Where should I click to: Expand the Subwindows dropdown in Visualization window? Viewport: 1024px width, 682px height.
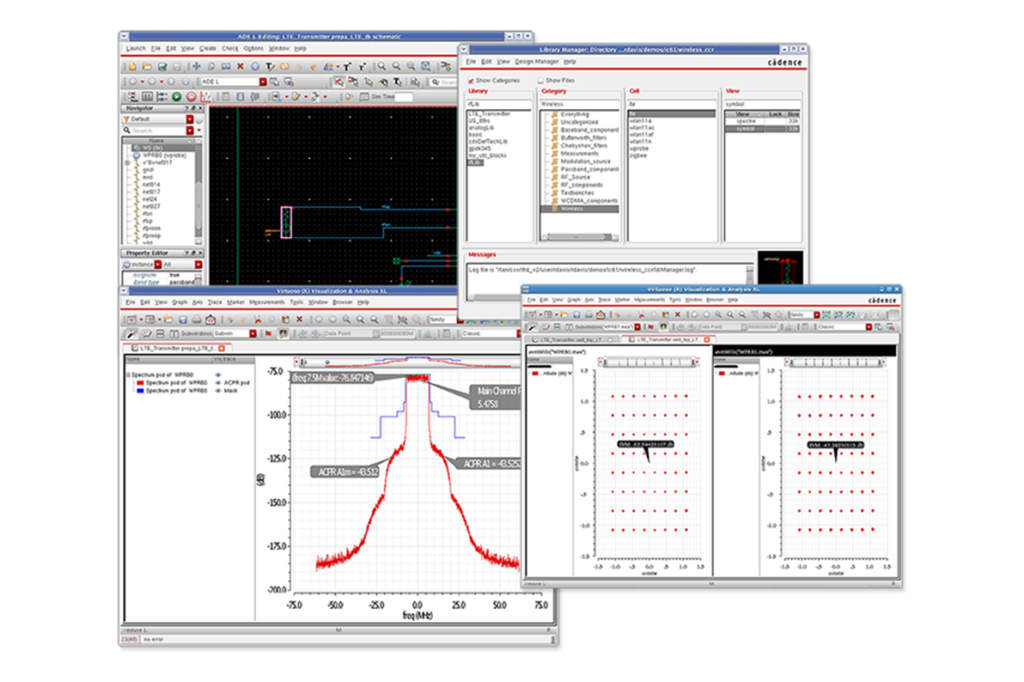click(x=253, y=332)
